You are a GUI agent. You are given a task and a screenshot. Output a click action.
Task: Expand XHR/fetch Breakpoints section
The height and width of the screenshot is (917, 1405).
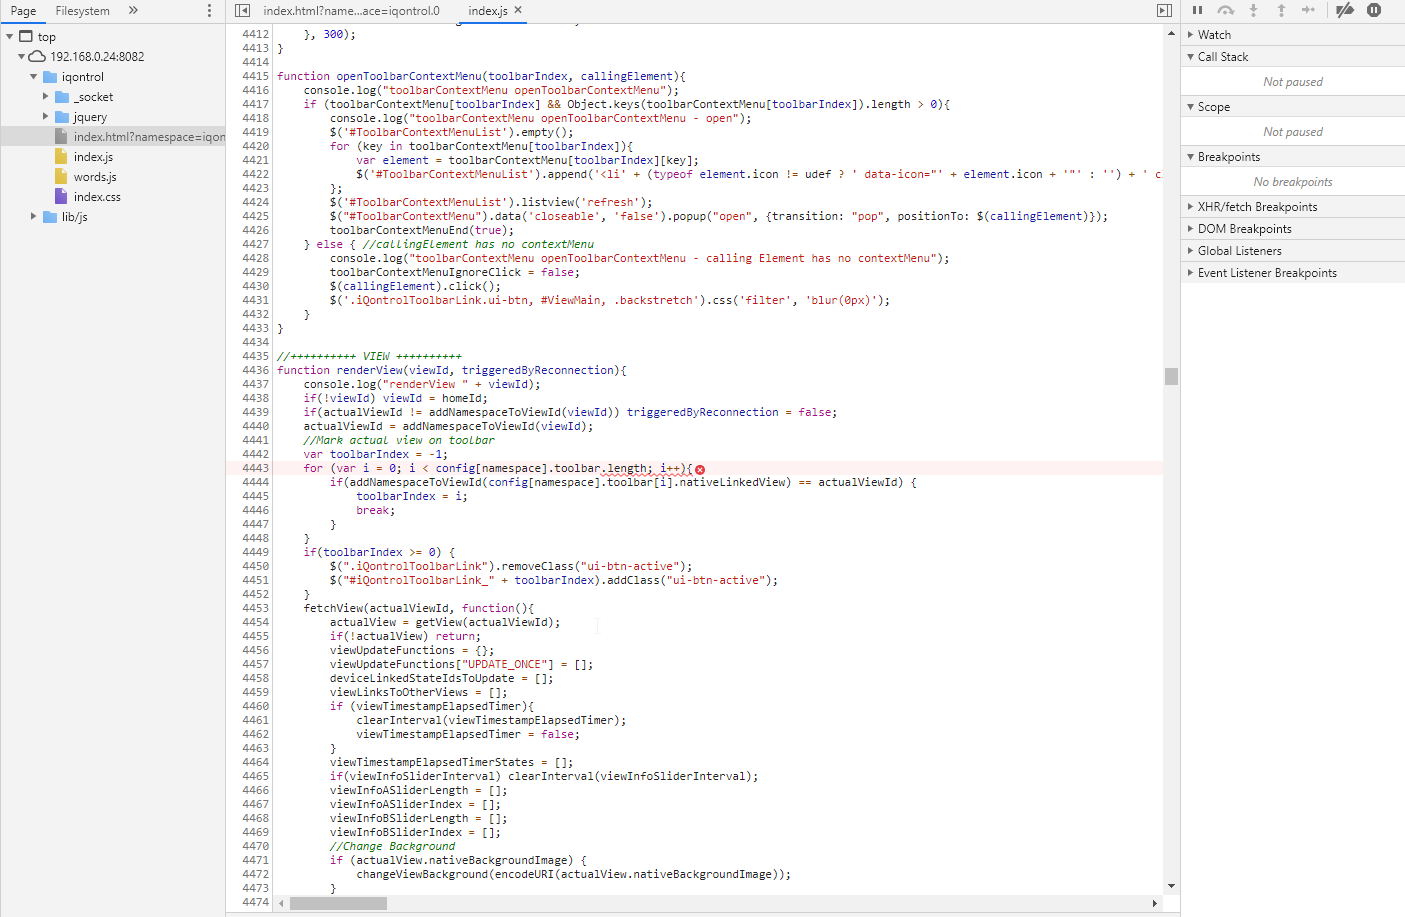[x=1292, y=206]
